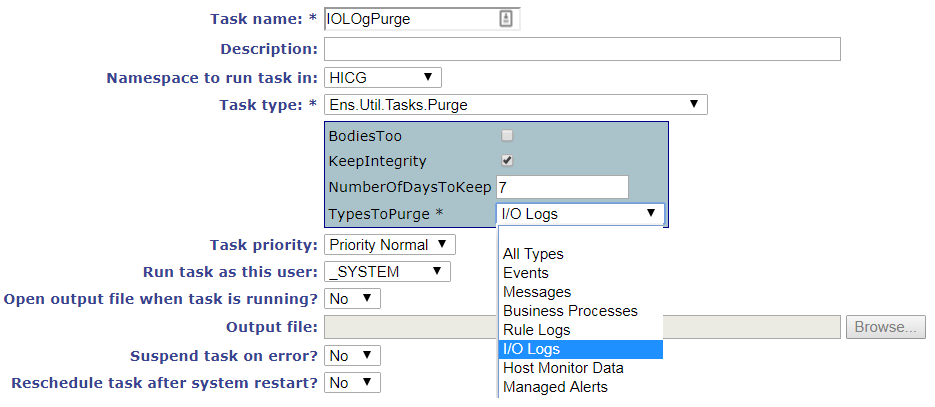
Task: Select the highlighted I/O Logs option
Action: pos(532,349)
